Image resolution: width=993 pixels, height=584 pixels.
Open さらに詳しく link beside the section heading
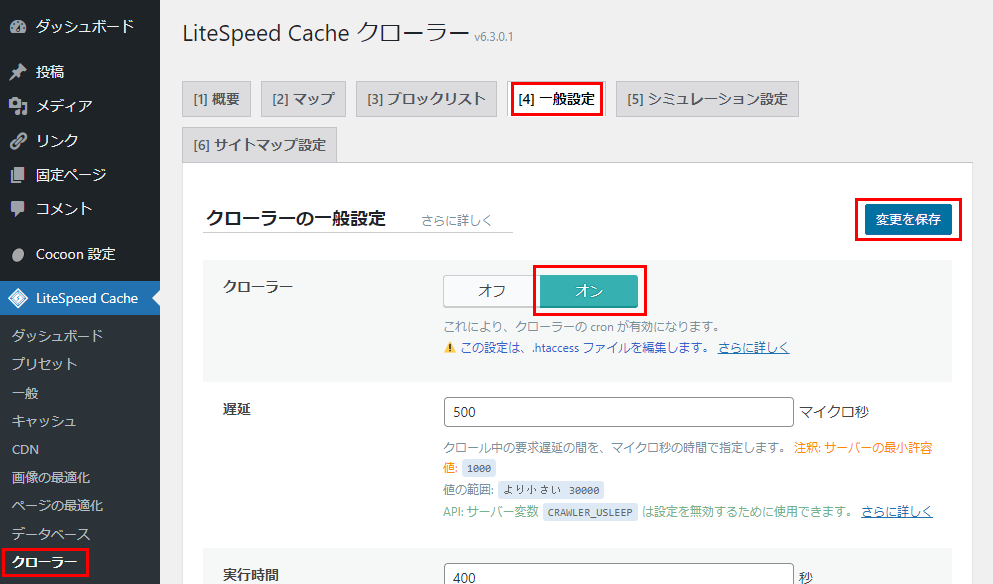click(x=456, y=221)
